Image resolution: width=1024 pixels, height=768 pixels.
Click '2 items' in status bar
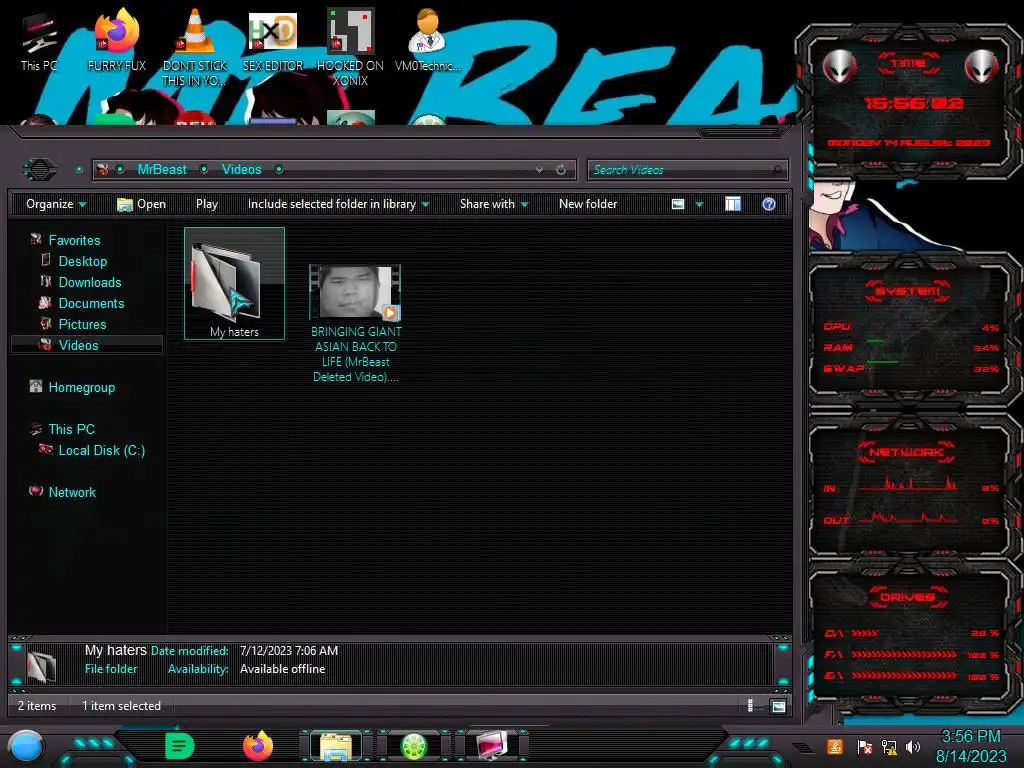click(x=37, y=705)
